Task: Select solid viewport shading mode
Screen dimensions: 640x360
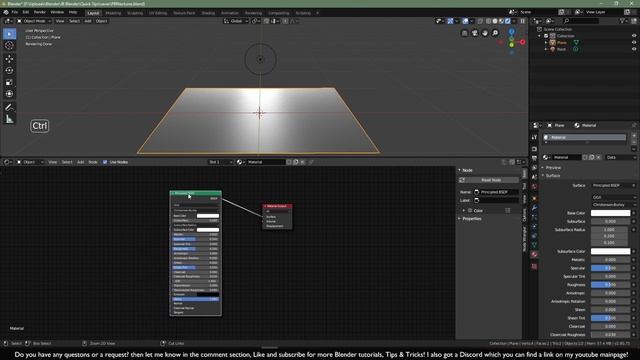Action: pos(495,21)
